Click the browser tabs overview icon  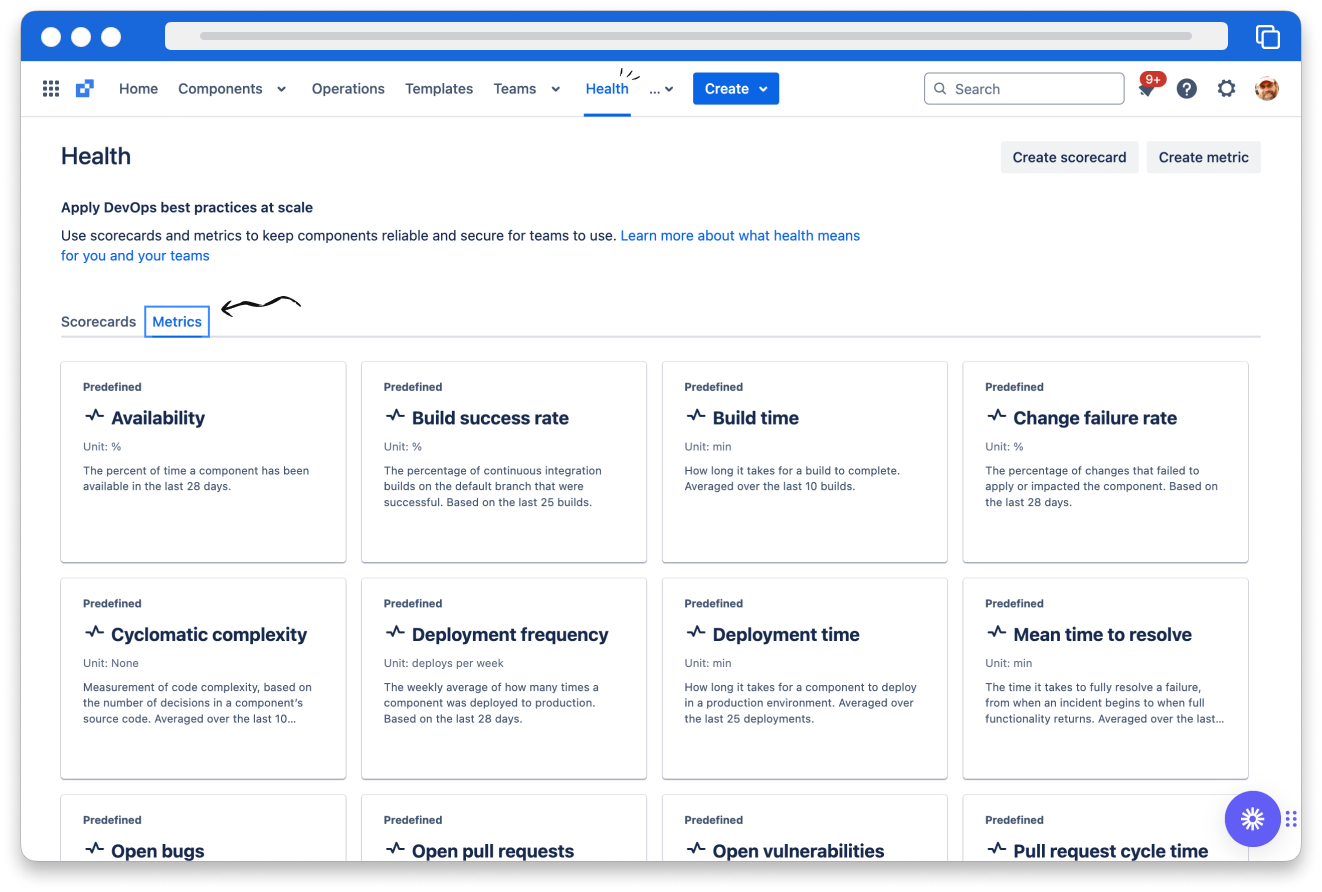click(x=1268, y=36)
